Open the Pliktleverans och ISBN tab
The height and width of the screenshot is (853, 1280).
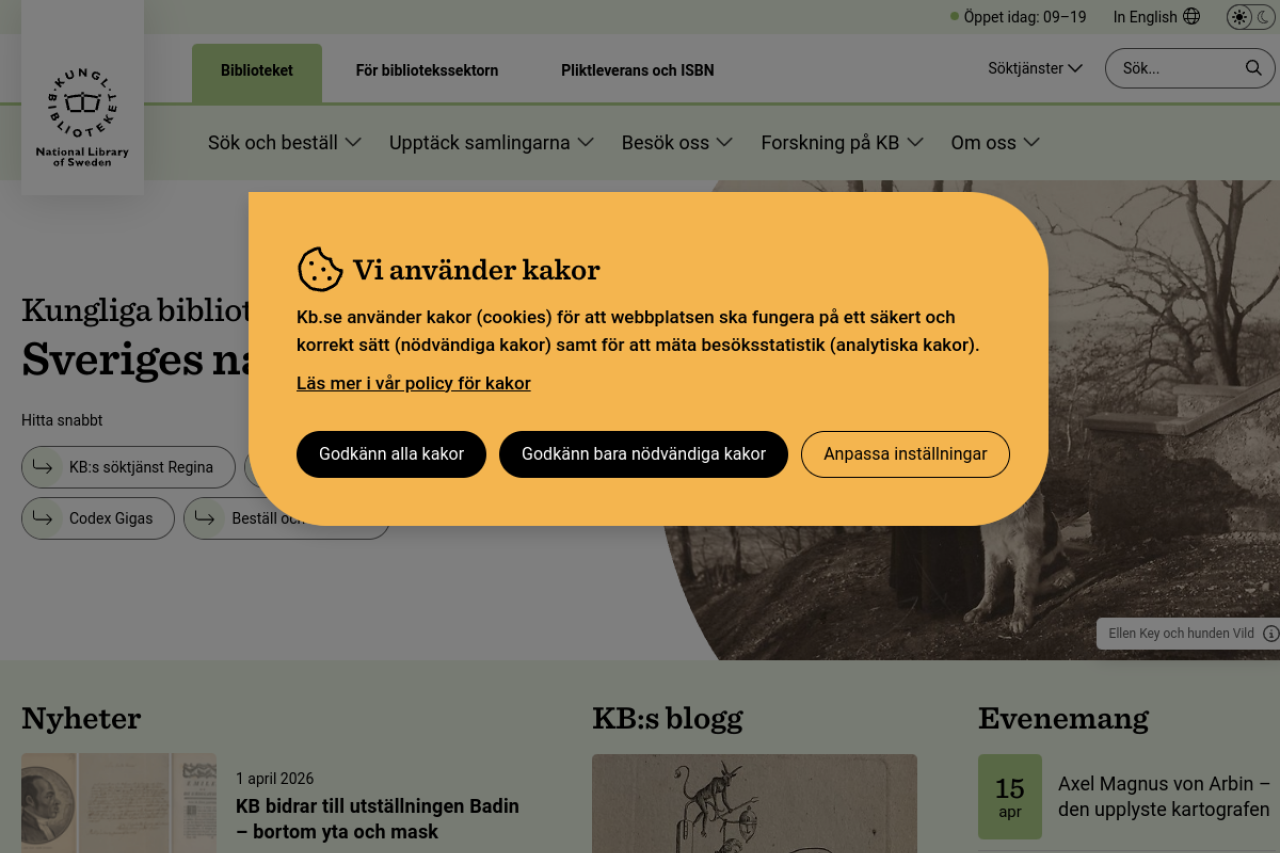pos(637,70)
